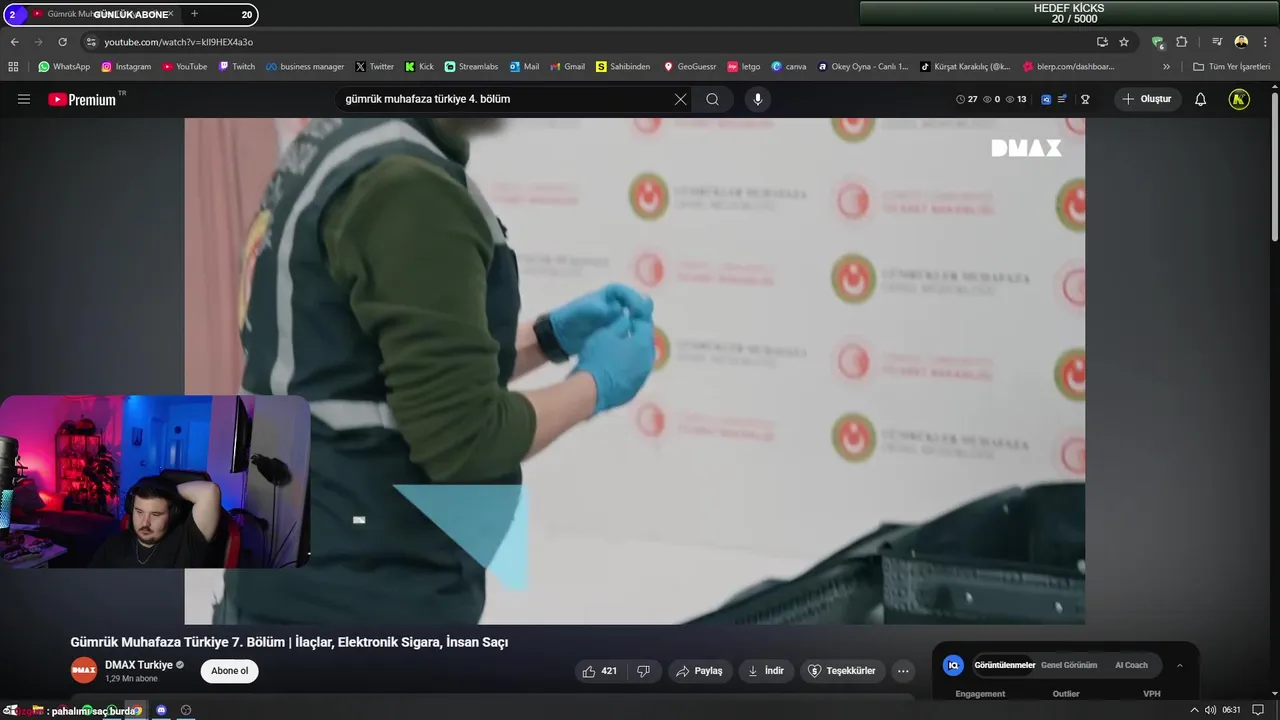Show hidden tray icons with the chevron
The height and width of the screenshot is (720, 1280).
1194,710
